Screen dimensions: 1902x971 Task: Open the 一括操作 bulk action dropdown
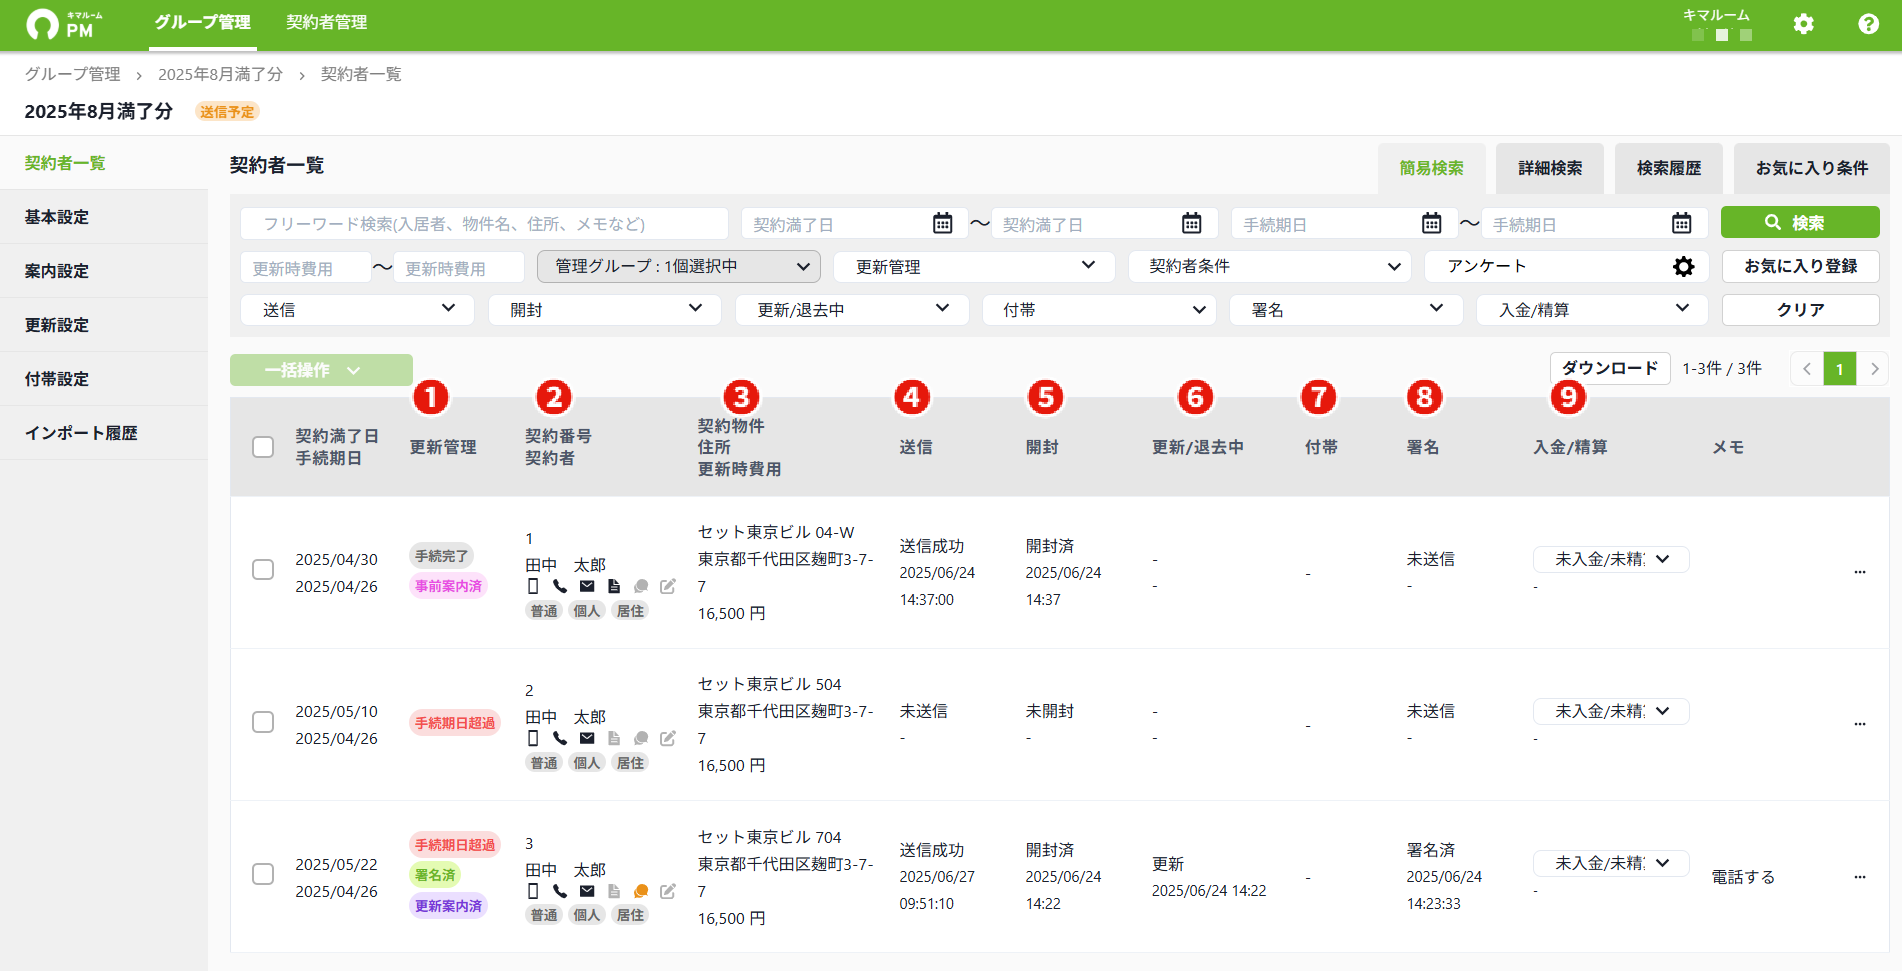pyautogui.click(x=321, y=370)
